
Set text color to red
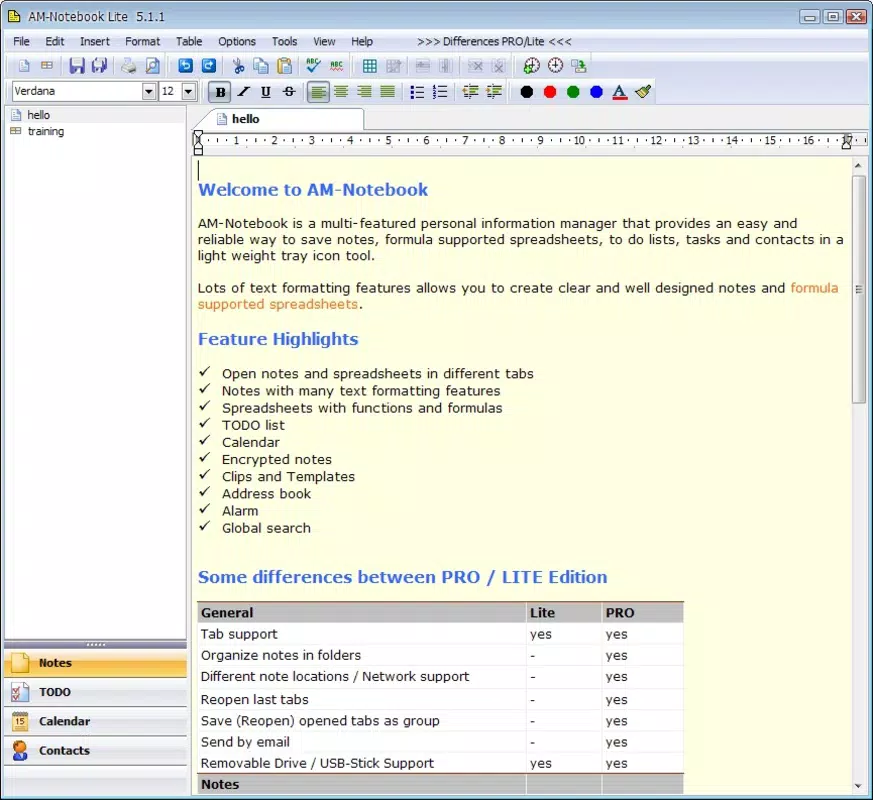tap(550, 92)
